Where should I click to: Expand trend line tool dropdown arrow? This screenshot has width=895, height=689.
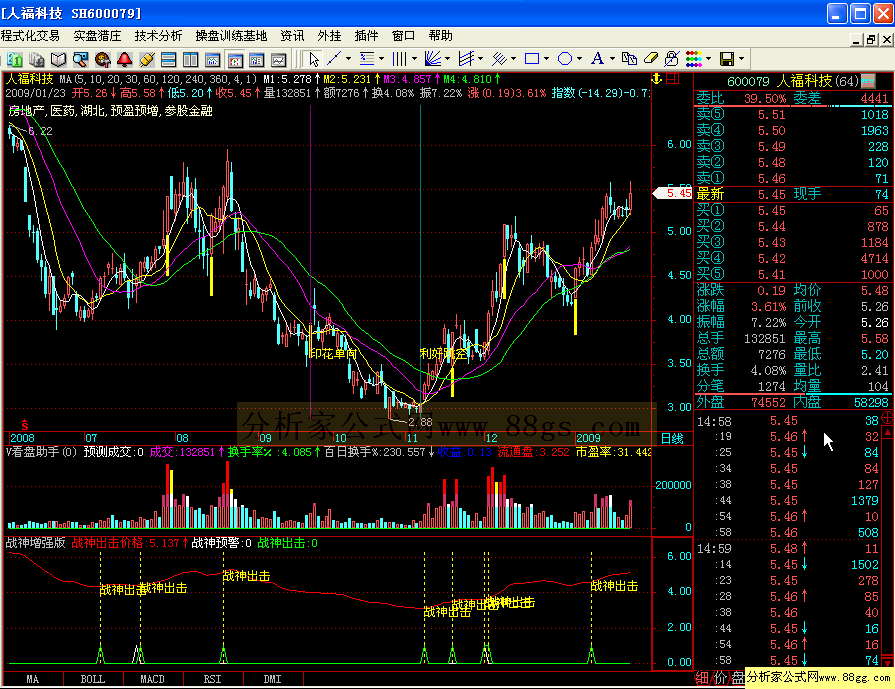pyautogui.click(x=348, y=59)
